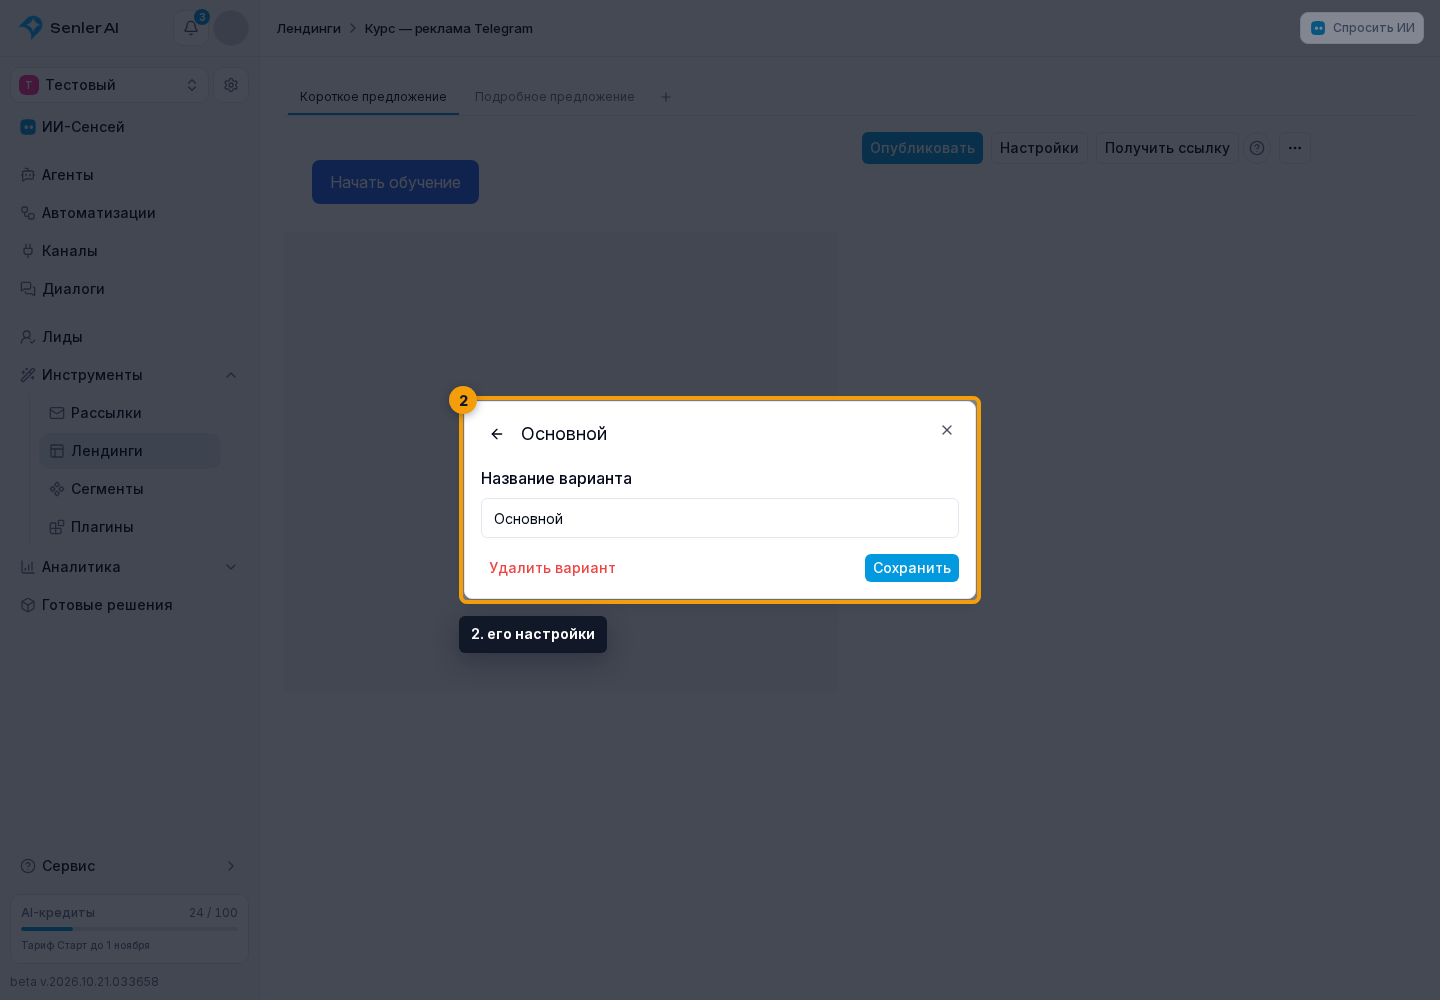Publish the landing with Опубликовать
This screenshot has width=1440, height=1000.
point(922,148)
